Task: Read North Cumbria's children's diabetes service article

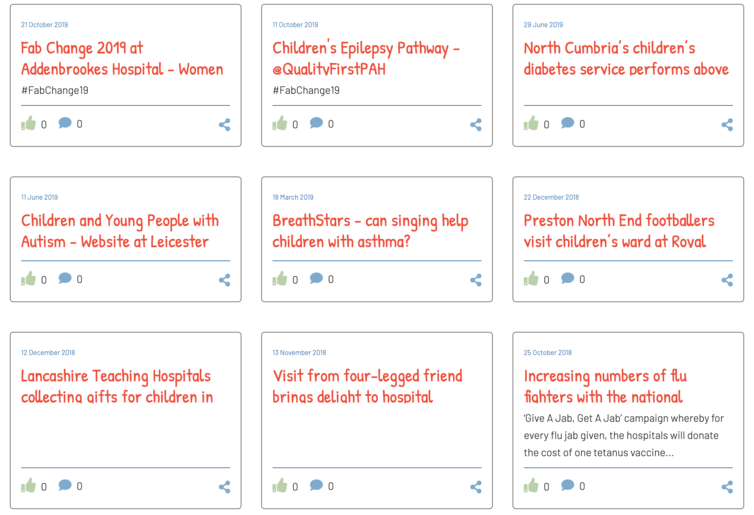Action: pyautogui.click(x=626, y=59)
